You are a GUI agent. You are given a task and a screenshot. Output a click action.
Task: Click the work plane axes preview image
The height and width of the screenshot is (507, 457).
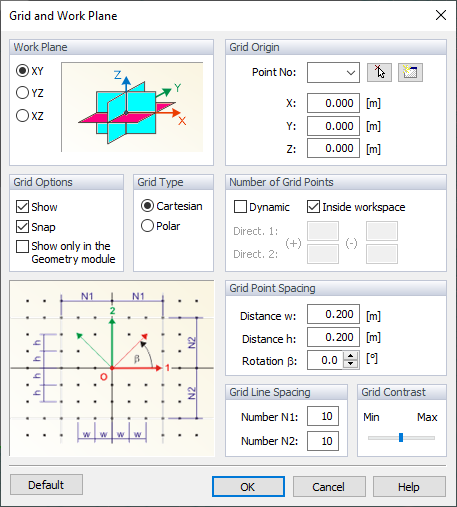click(x=132, y=107)
